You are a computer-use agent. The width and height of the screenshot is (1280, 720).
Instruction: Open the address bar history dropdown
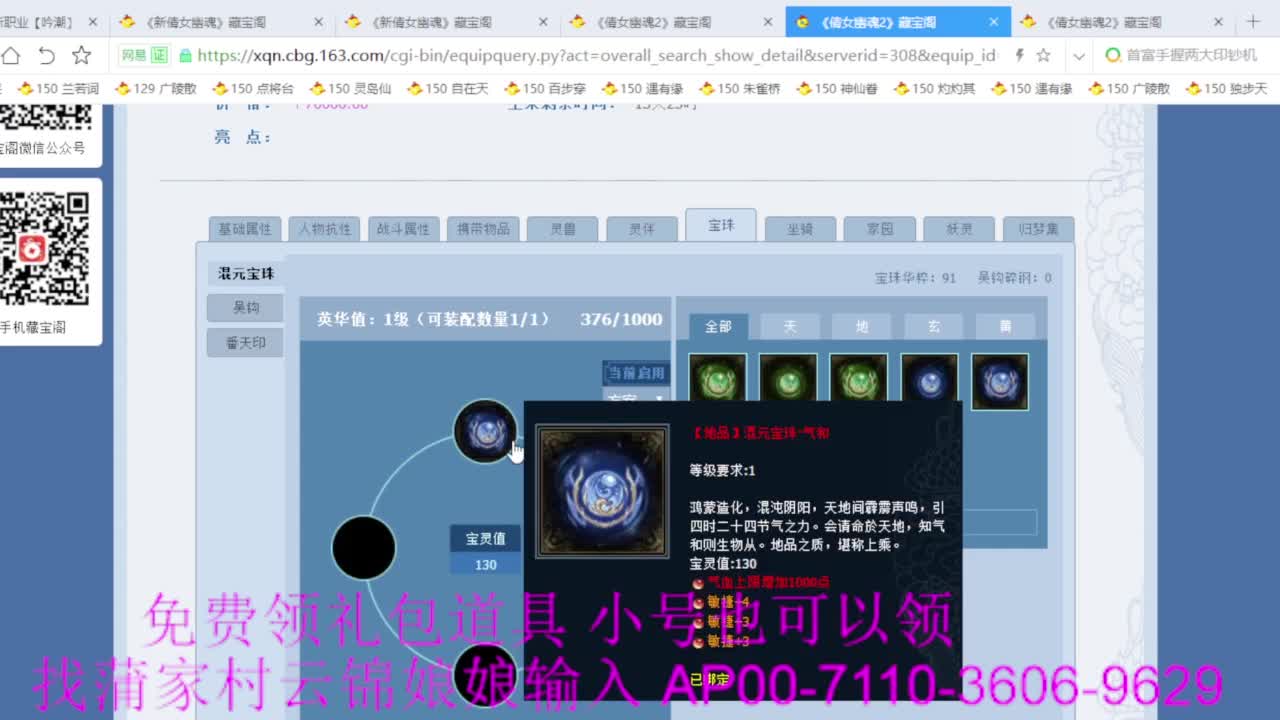[1078, 57]
